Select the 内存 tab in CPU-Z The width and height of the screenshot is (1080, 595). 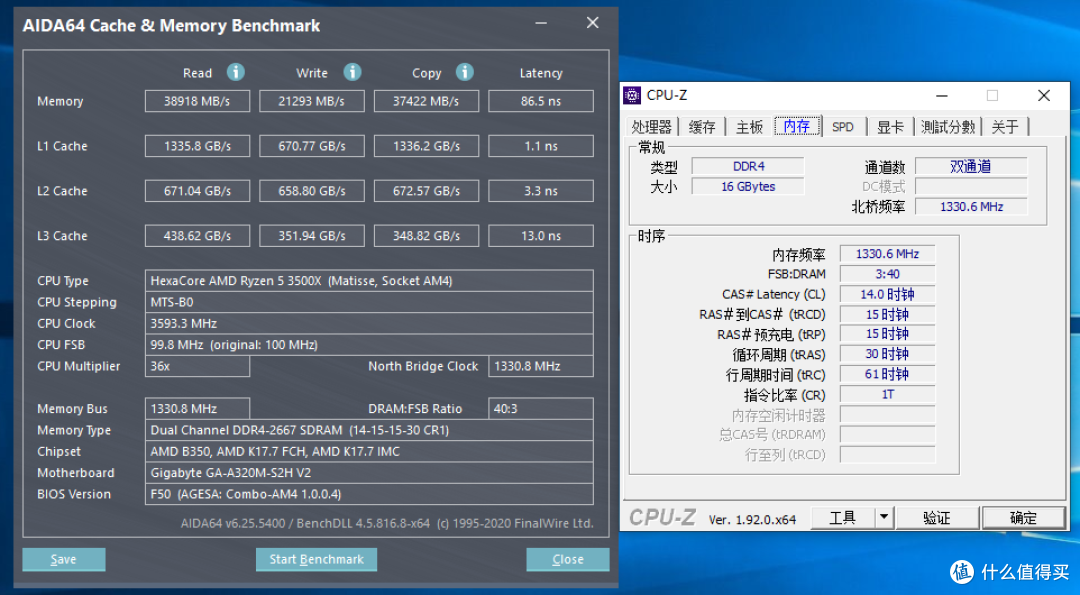[797, 126]
